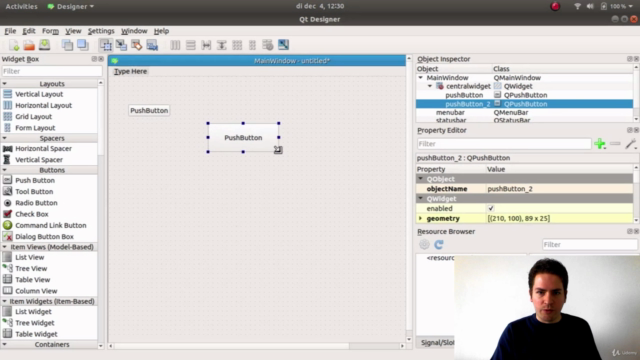Image resolution: width=640 pixels, height=360 pixels.
Task: Click the Resource Browser filter field
Action: pyautogui.click(x=589, y=244)
